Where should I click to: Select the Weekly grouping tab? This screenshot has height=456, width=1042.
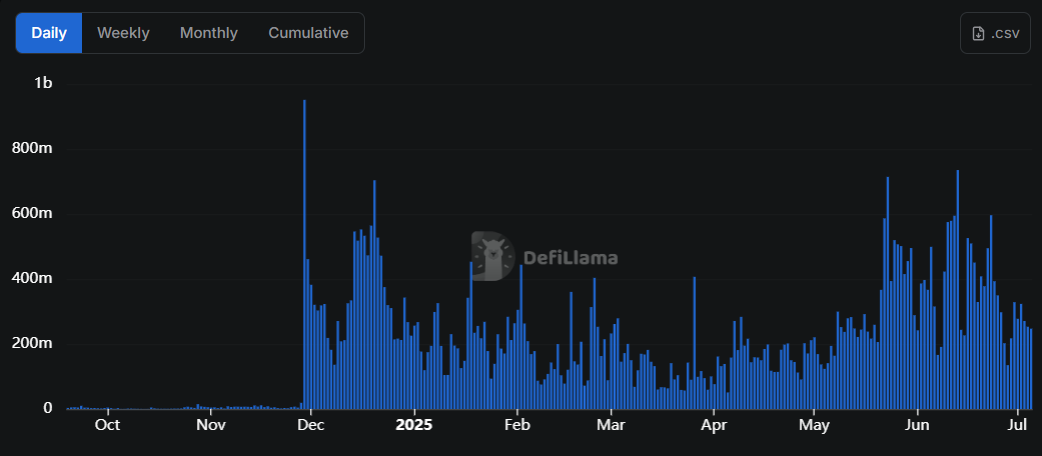[123, 33]
